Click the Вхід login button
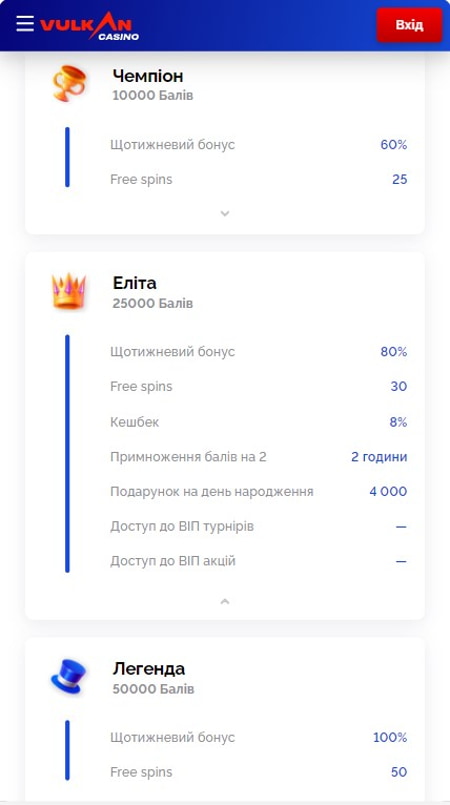 (409, 25)
